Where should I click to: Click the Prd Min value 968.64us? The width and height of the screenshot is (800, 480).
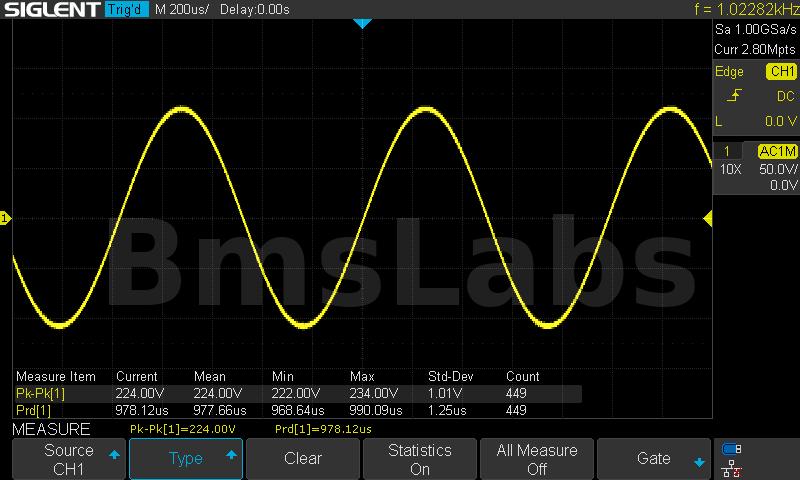click(x=297, y=411)
